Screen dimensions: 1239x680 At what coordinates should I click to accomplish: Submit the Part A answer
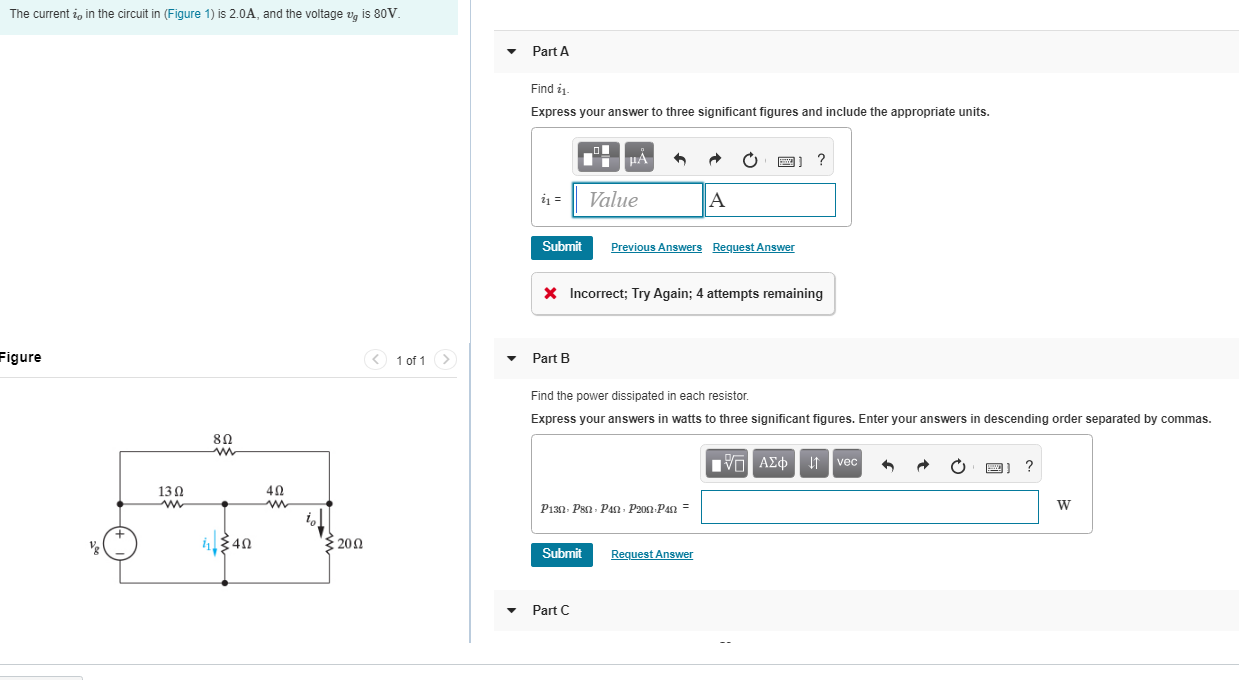click(x=562, y=247)
